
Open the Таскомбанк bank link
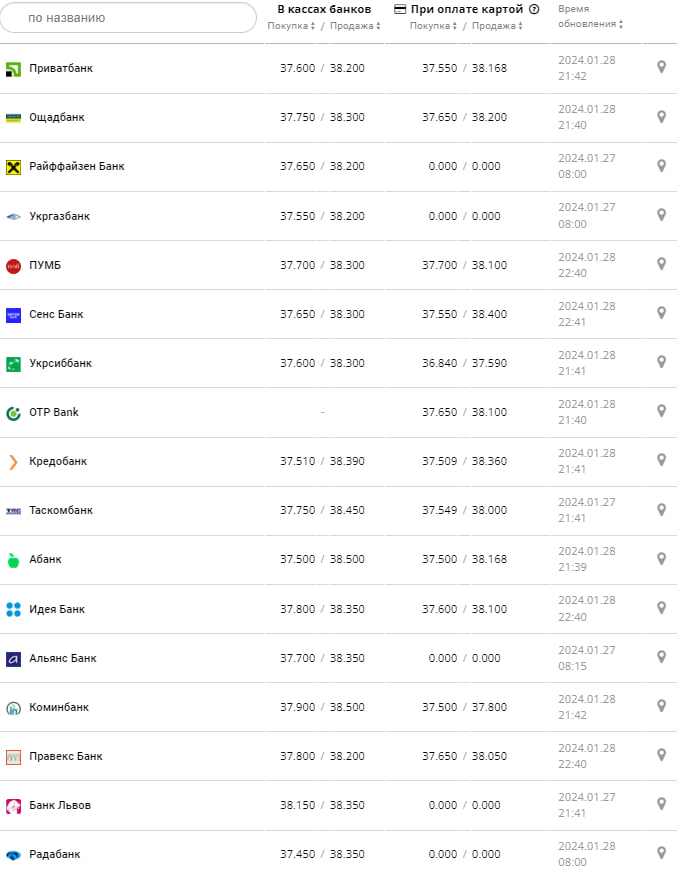(61, 510)
